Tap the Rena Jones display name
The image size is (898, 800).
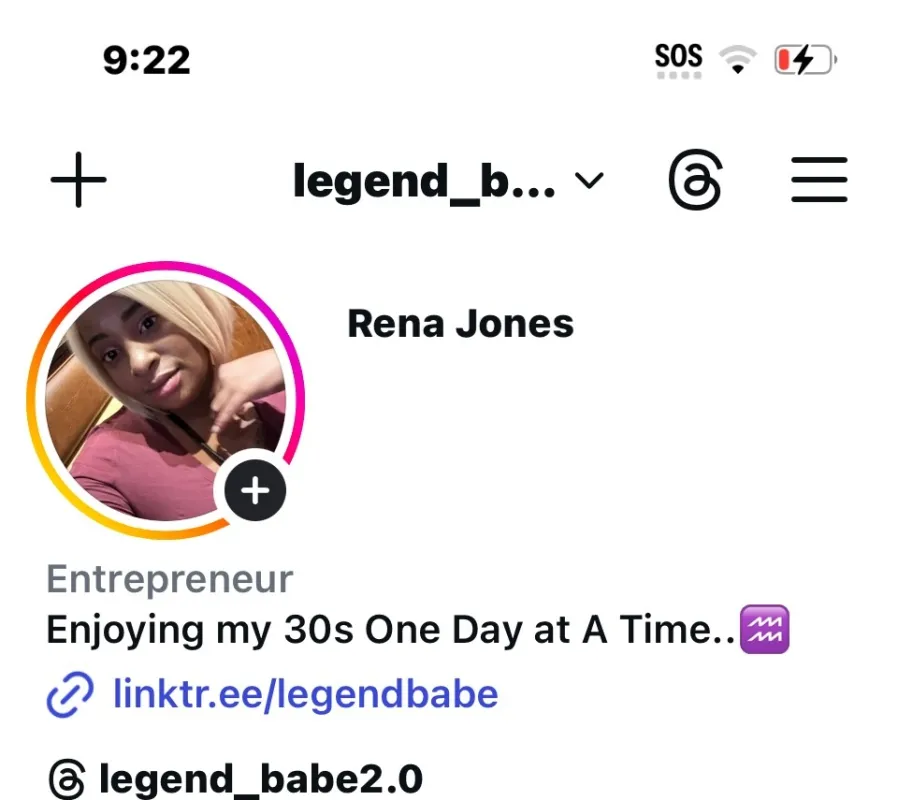[460, 323]
